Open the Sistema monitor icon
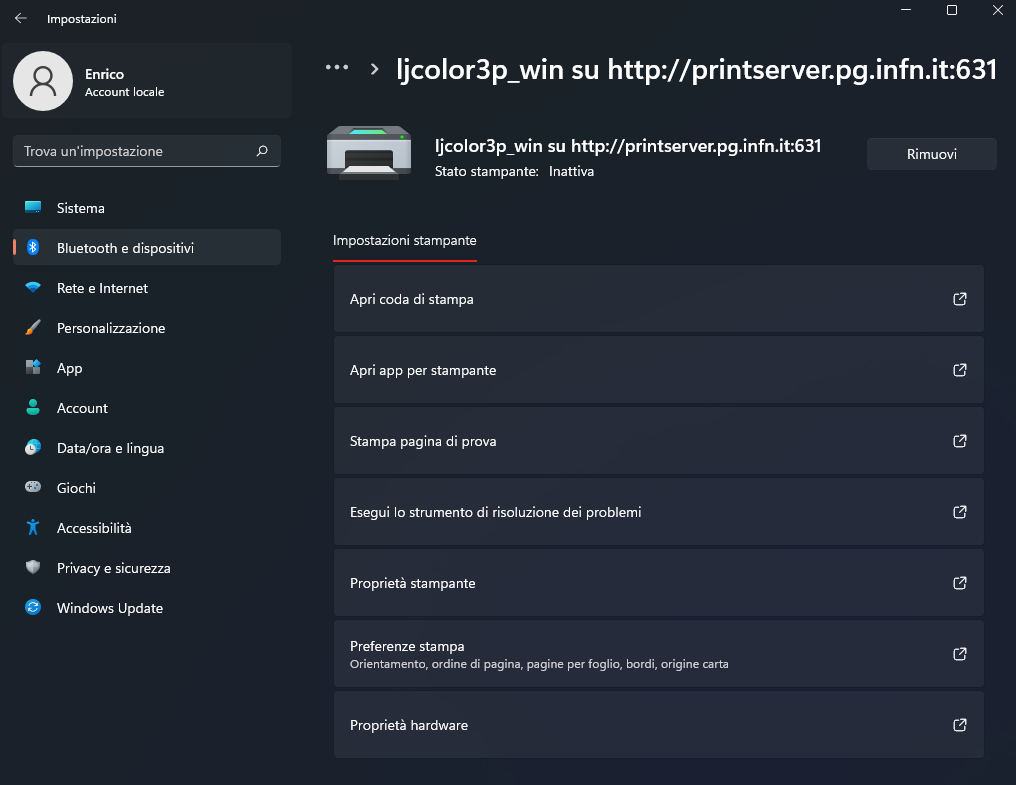The width and height of the screenshot is (1016, 785). click(33, 207)
